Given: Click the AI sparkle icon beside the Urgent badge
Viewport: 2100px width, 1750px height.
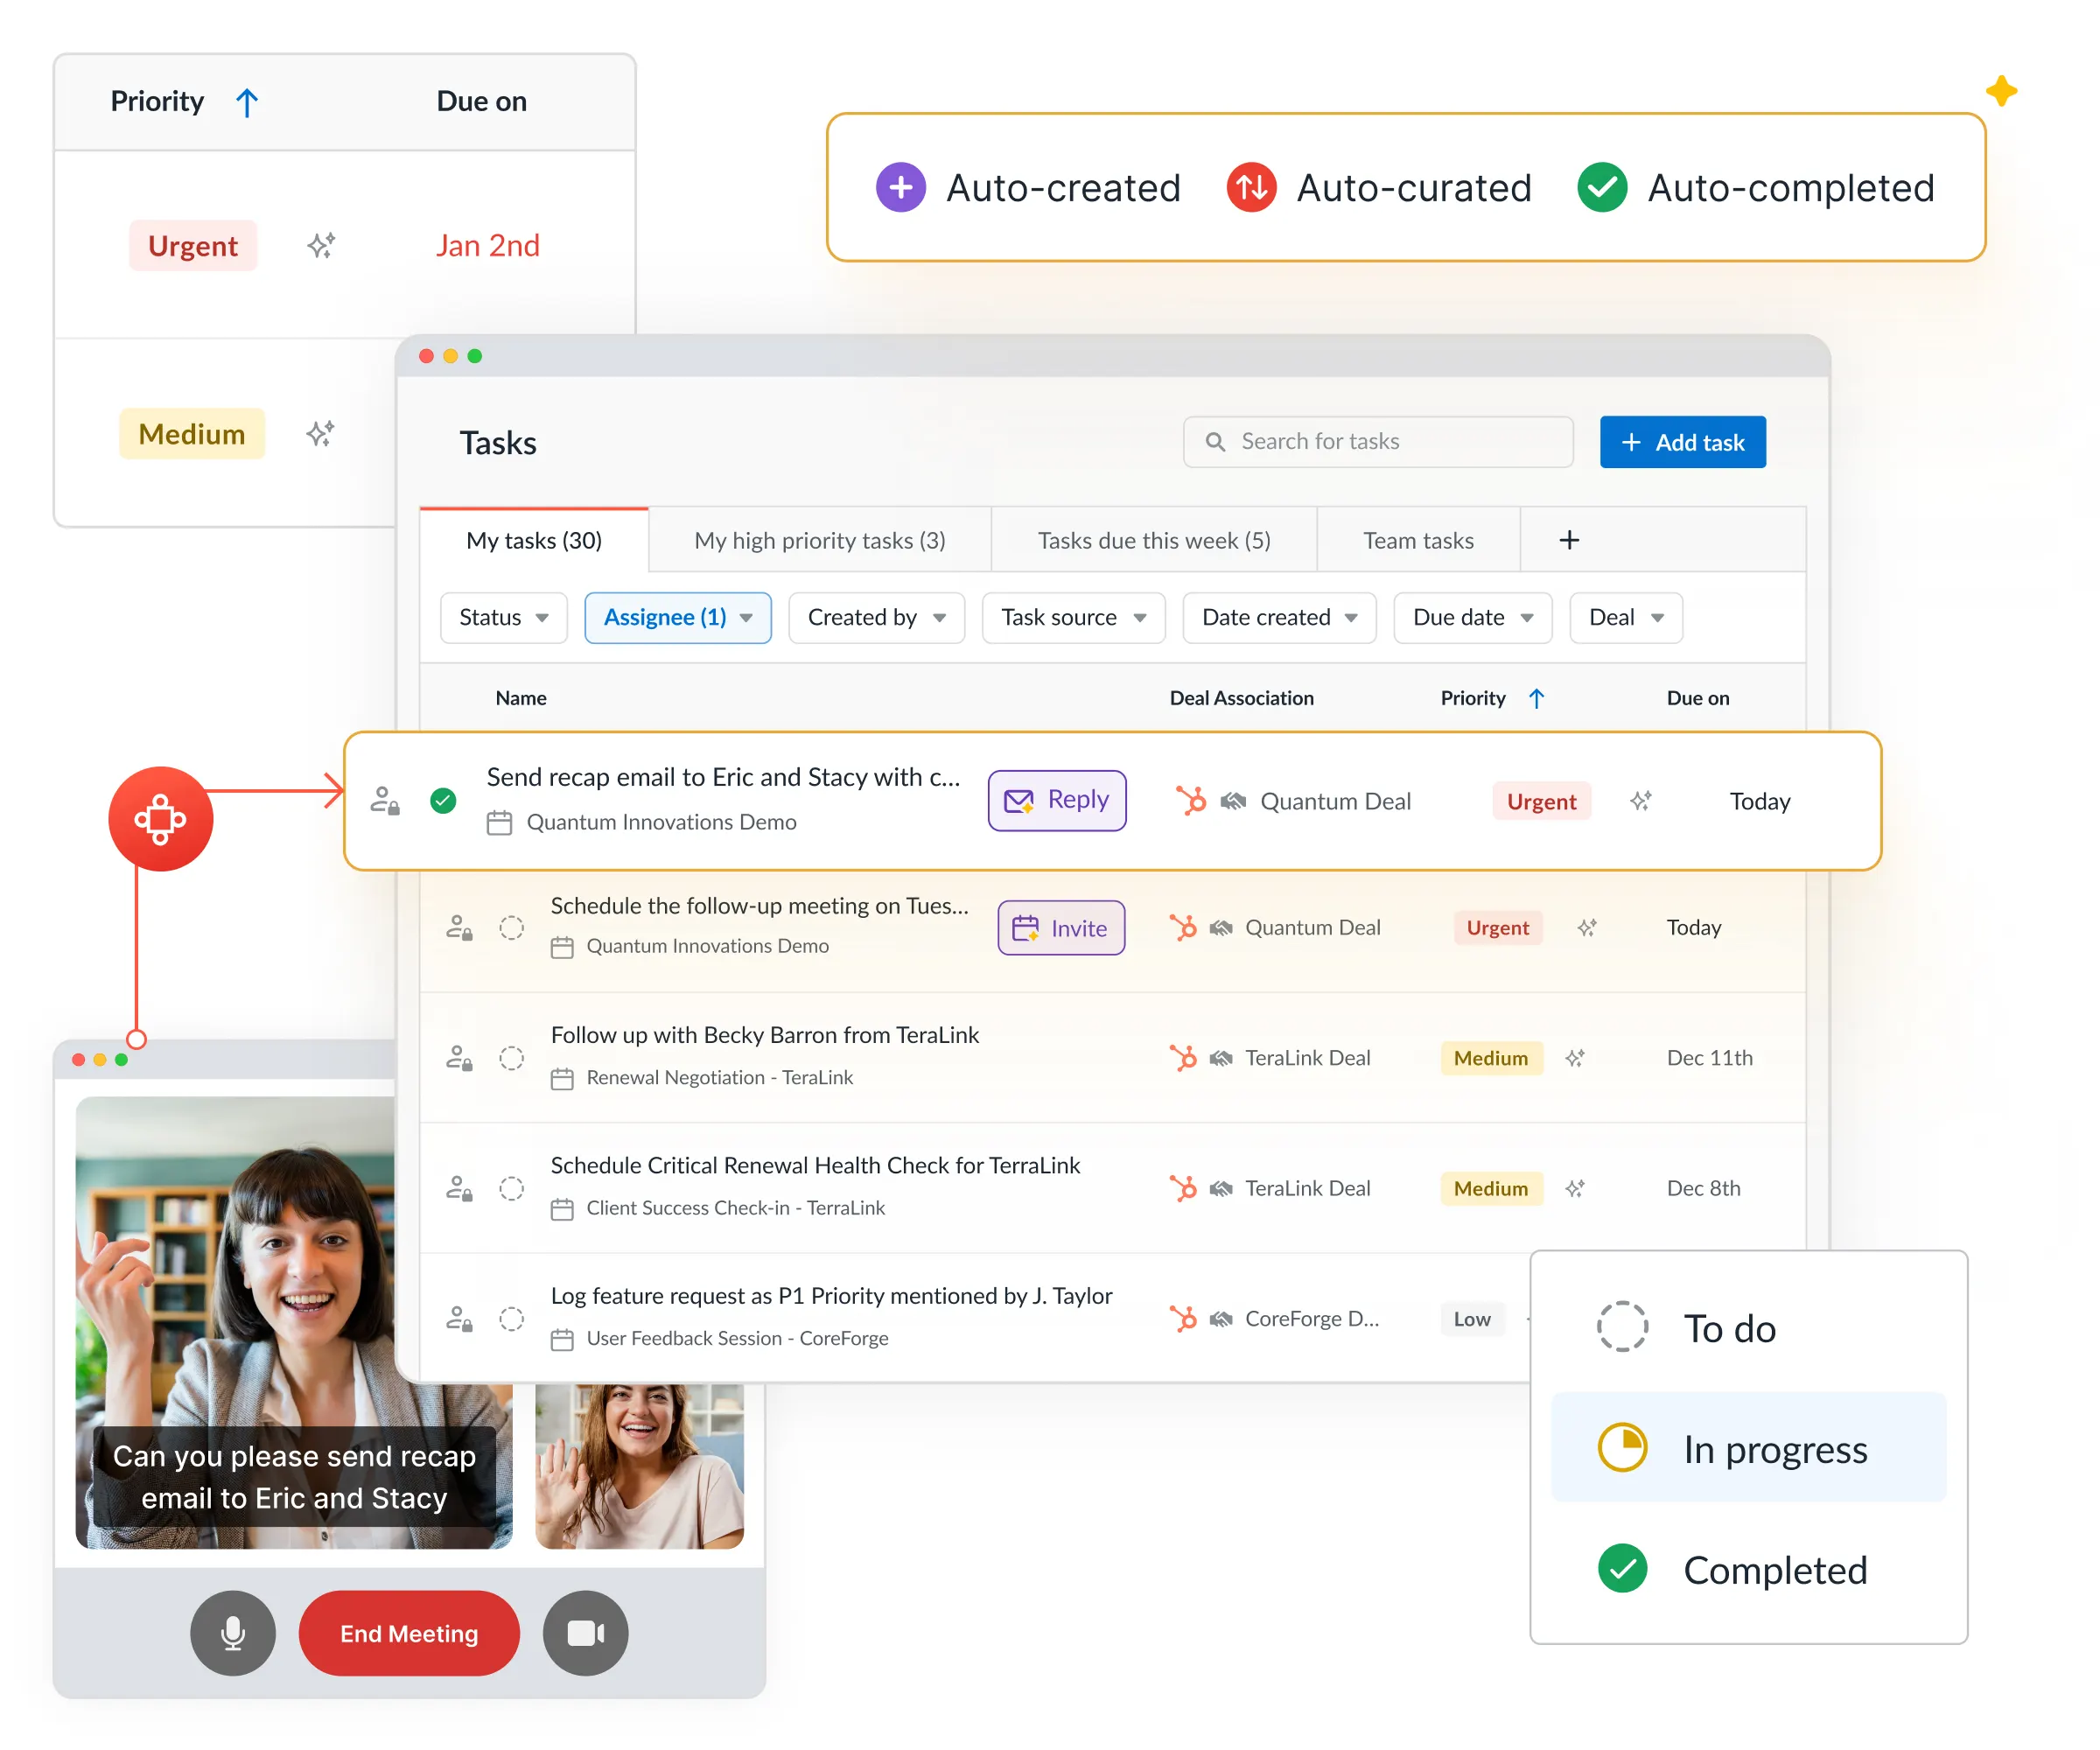Looking at the screenshot, I should tap(1641, 800).
